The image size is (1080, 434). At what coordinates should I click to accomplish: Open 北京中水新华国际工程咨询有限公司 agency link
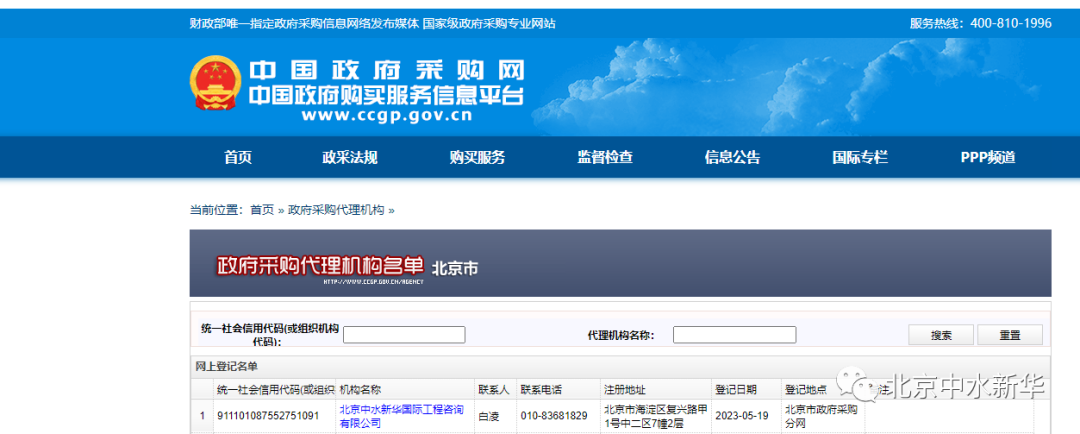[x=400, y=416]
